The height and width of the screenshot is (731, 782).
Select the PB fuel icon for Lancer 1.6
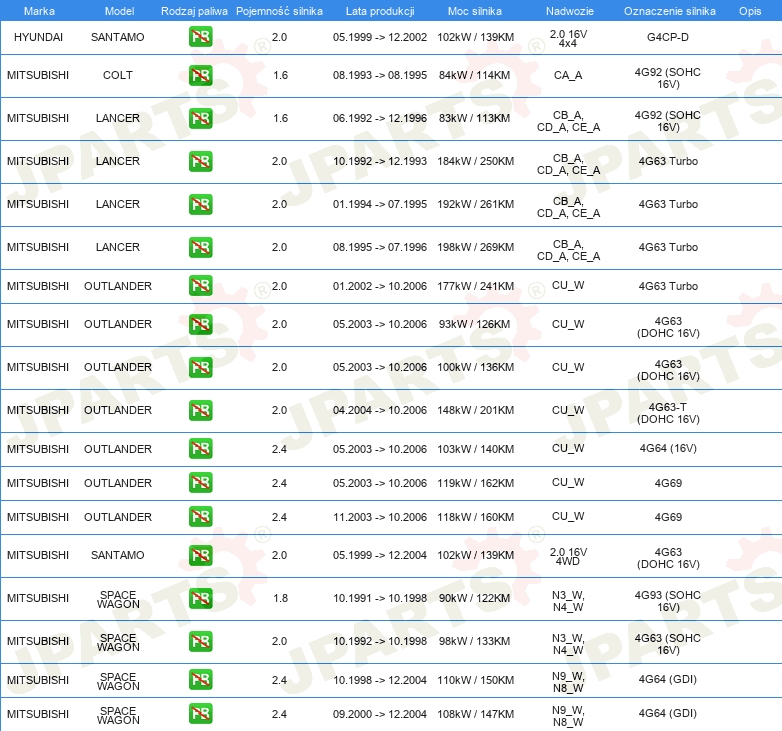pos(200,119)
